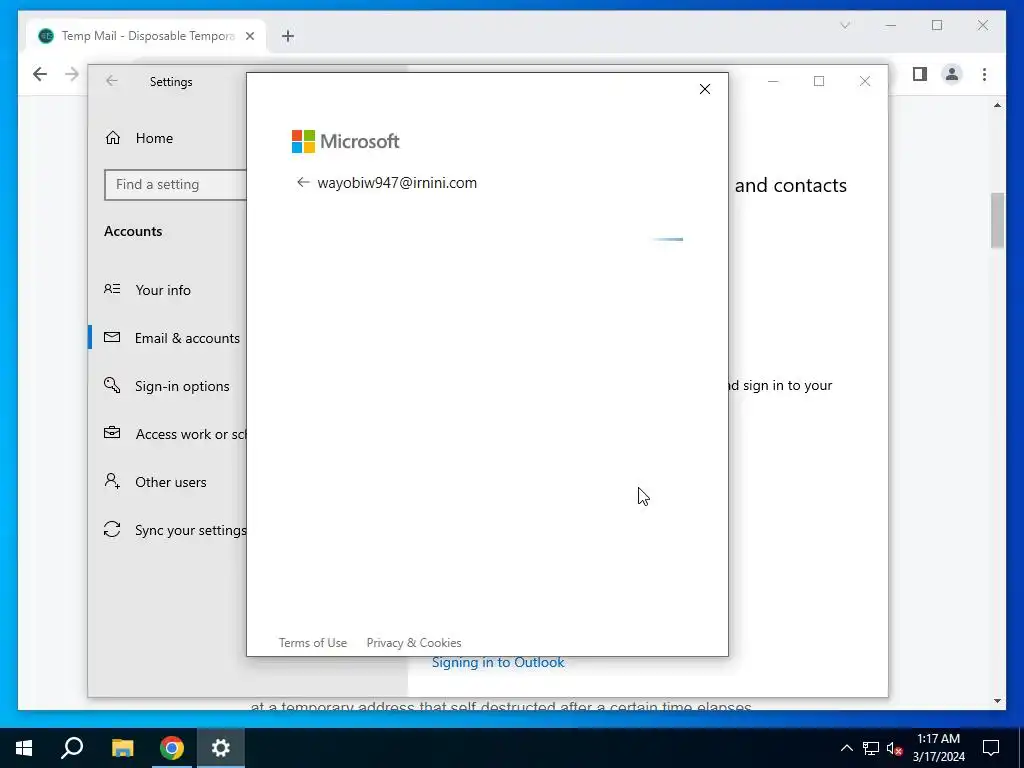Go back in Chrome browser
The height and width of the screenshot is (768, 1024).
[40, 74]
